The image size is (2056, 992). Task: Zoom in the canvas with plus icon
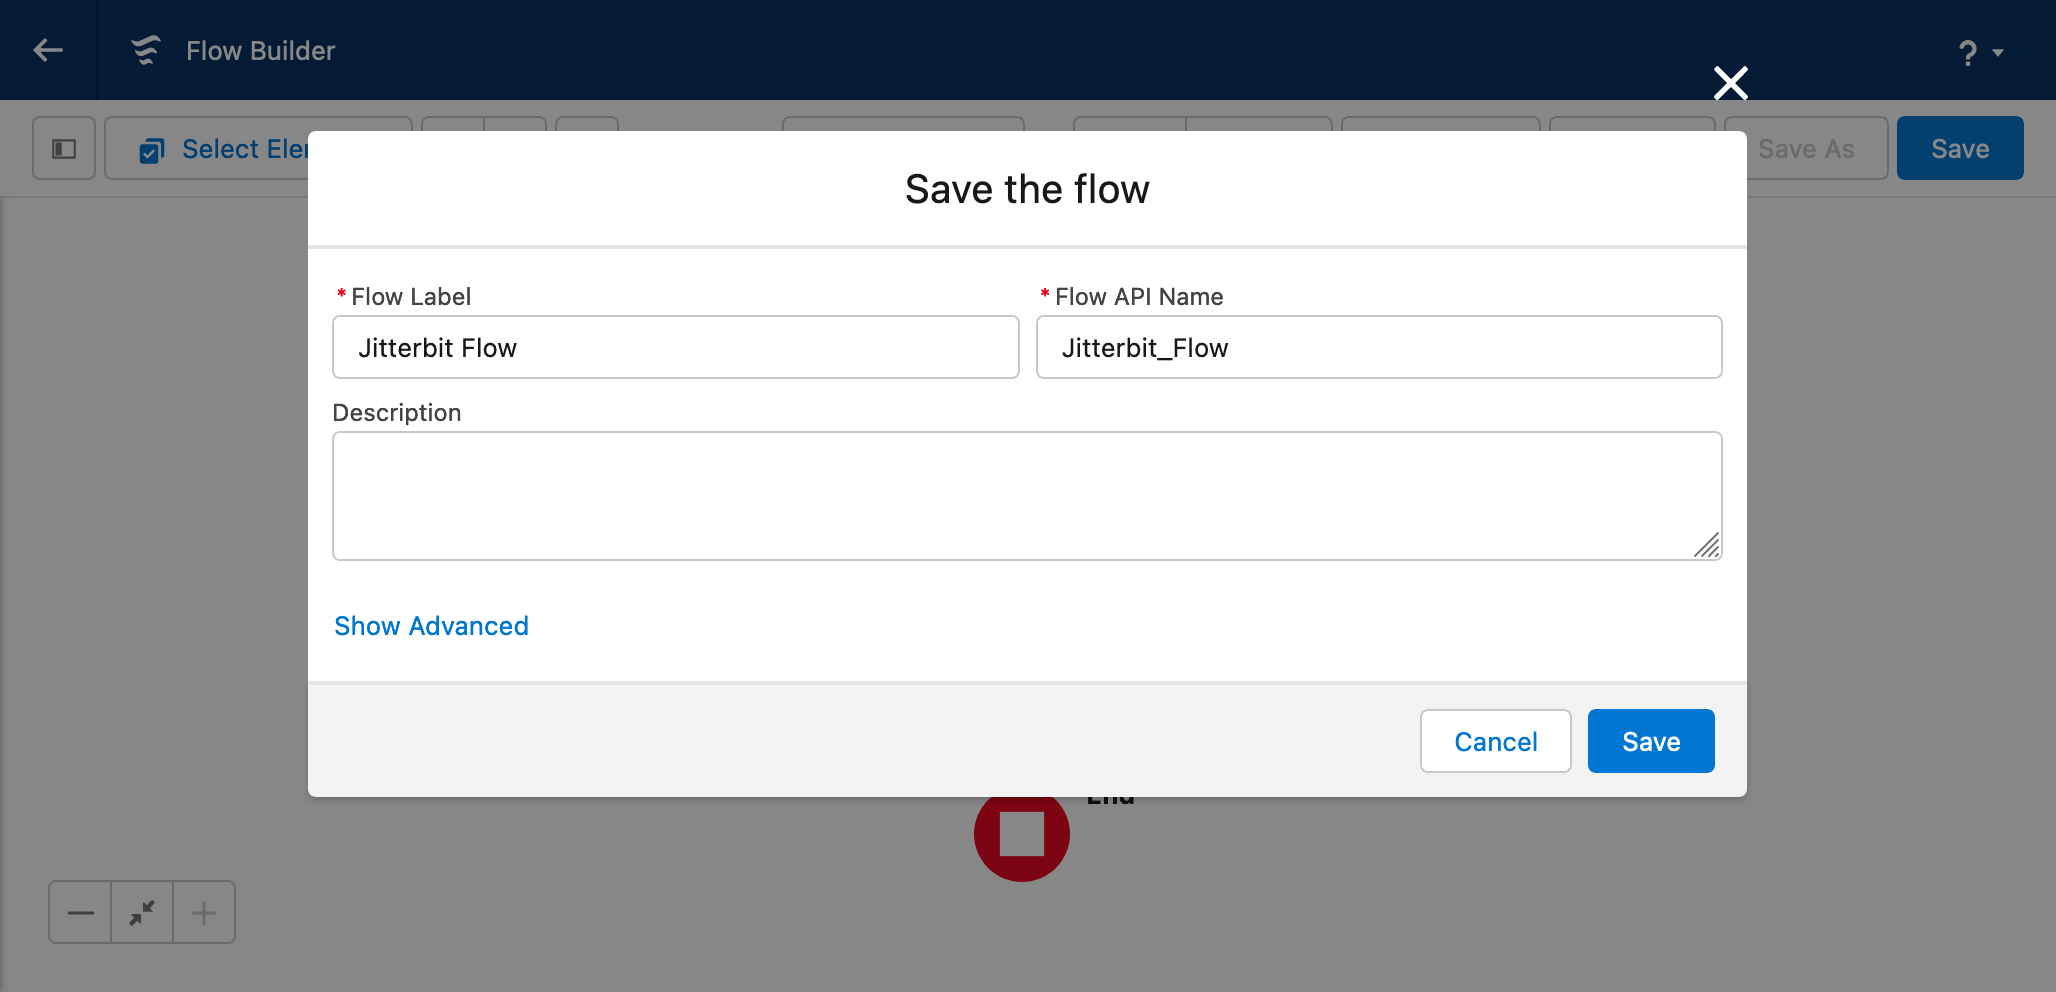tap(204, 912)
